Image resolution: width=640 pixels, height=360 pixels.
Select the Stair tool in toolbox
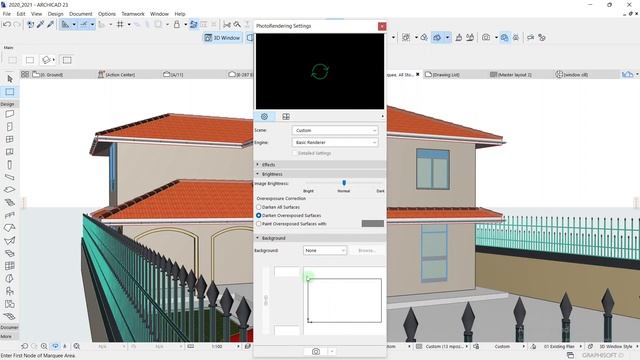point(10,202)
